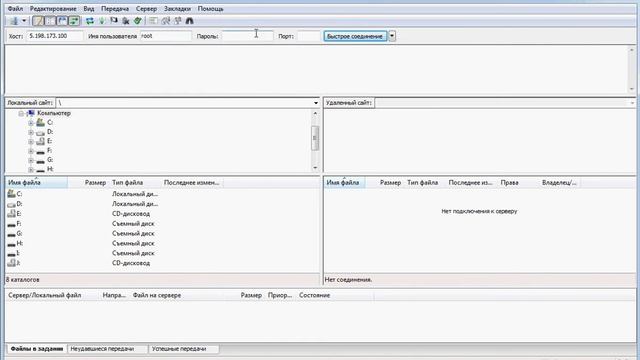Toggle the message log display

coord(38,21)
